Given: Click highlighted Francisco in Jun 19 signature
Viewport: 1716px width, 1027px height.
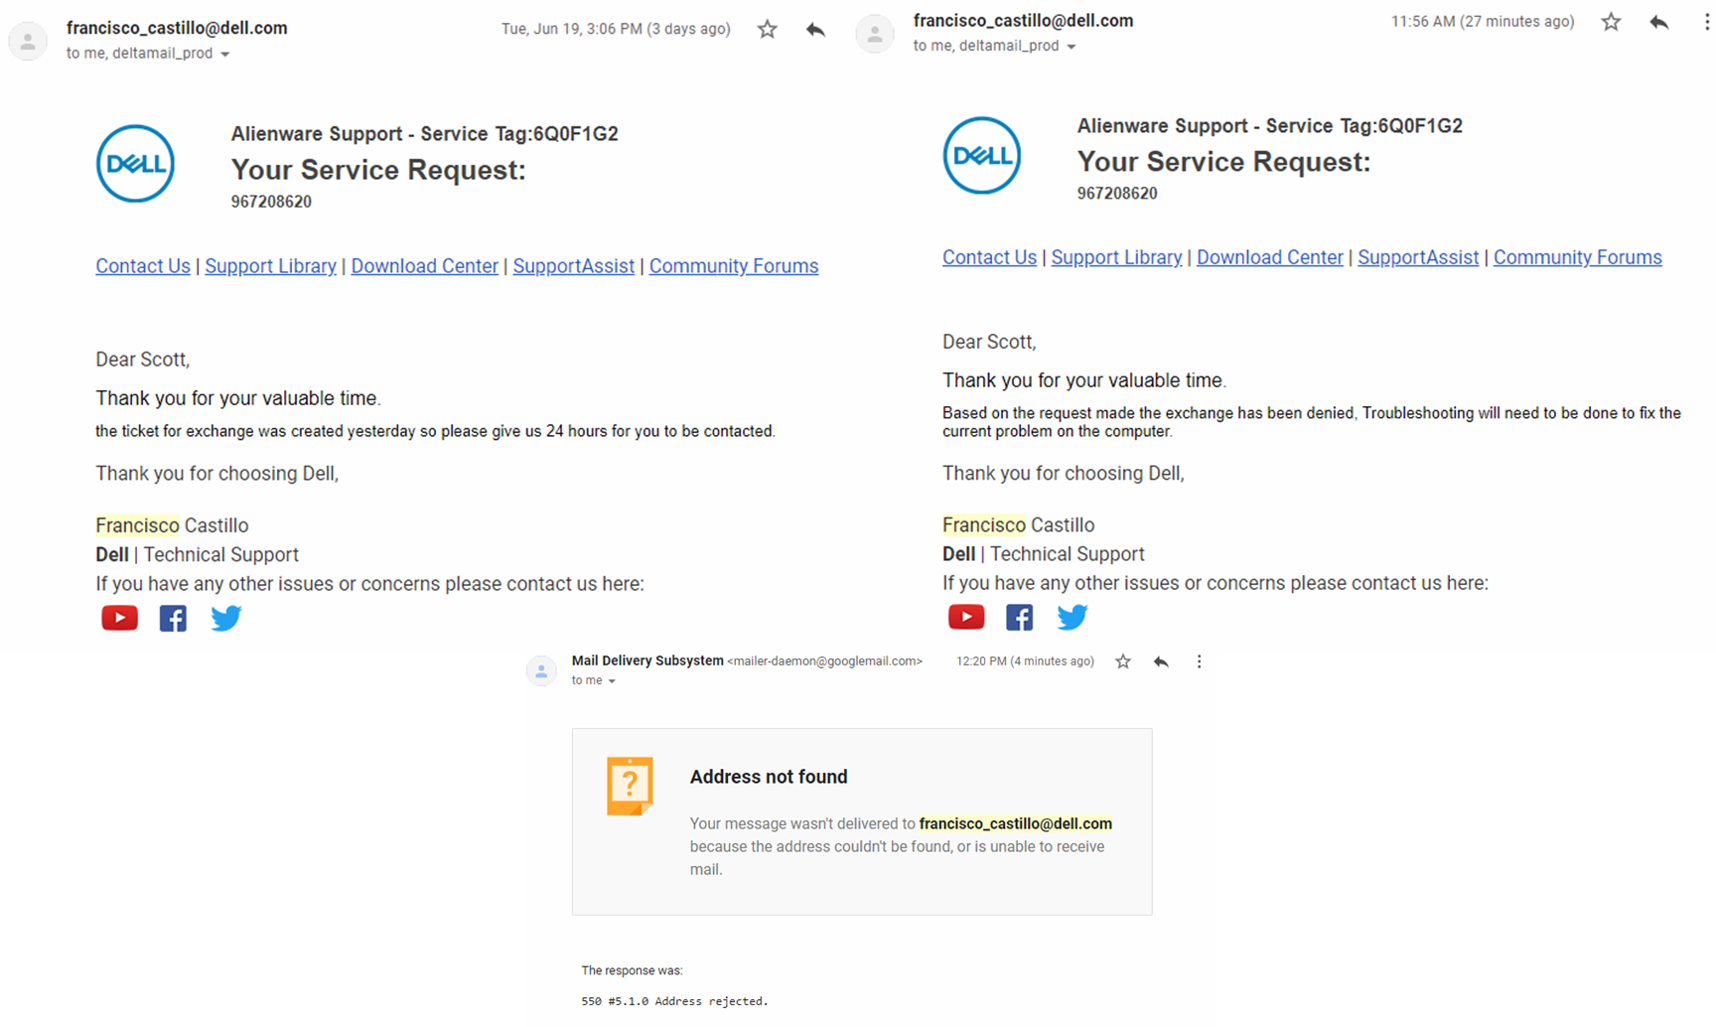Looking at the screenshot, I should pyautogui.click(x=137, y=525).
